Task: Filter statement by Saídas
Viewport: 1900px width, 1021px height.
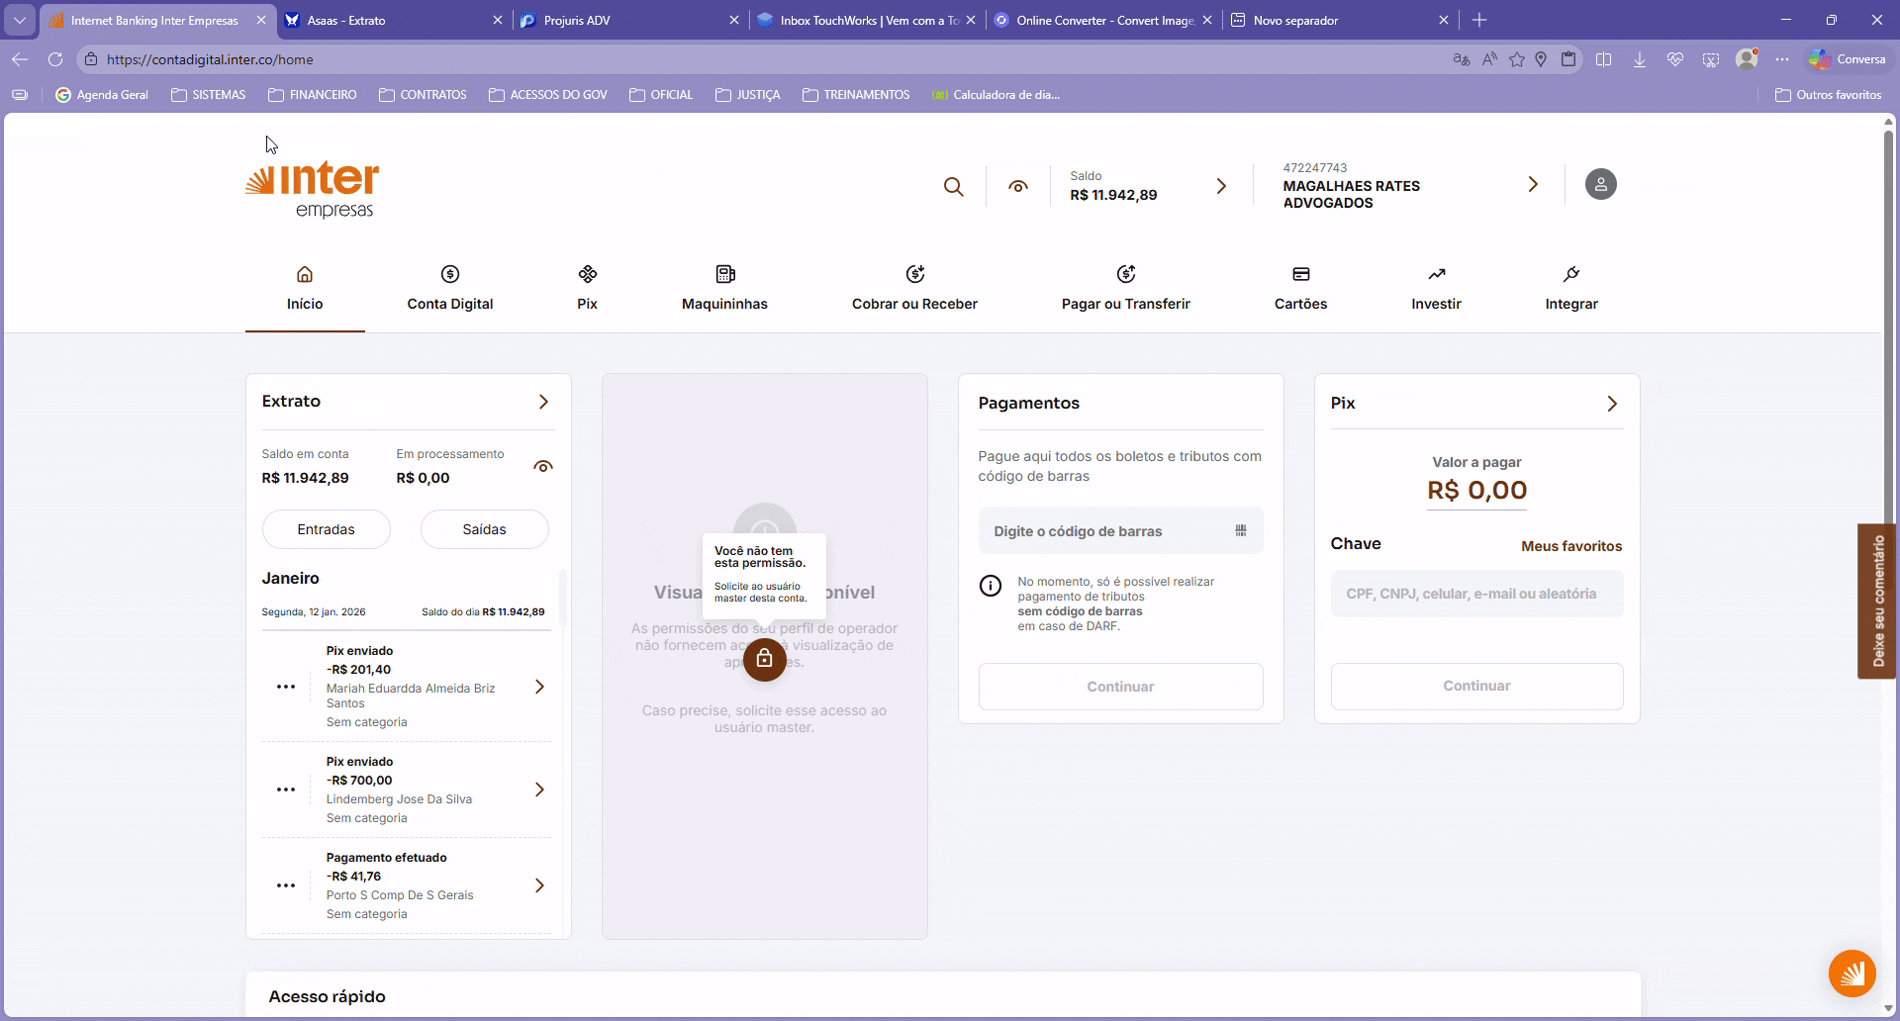Action: (484, 529)
